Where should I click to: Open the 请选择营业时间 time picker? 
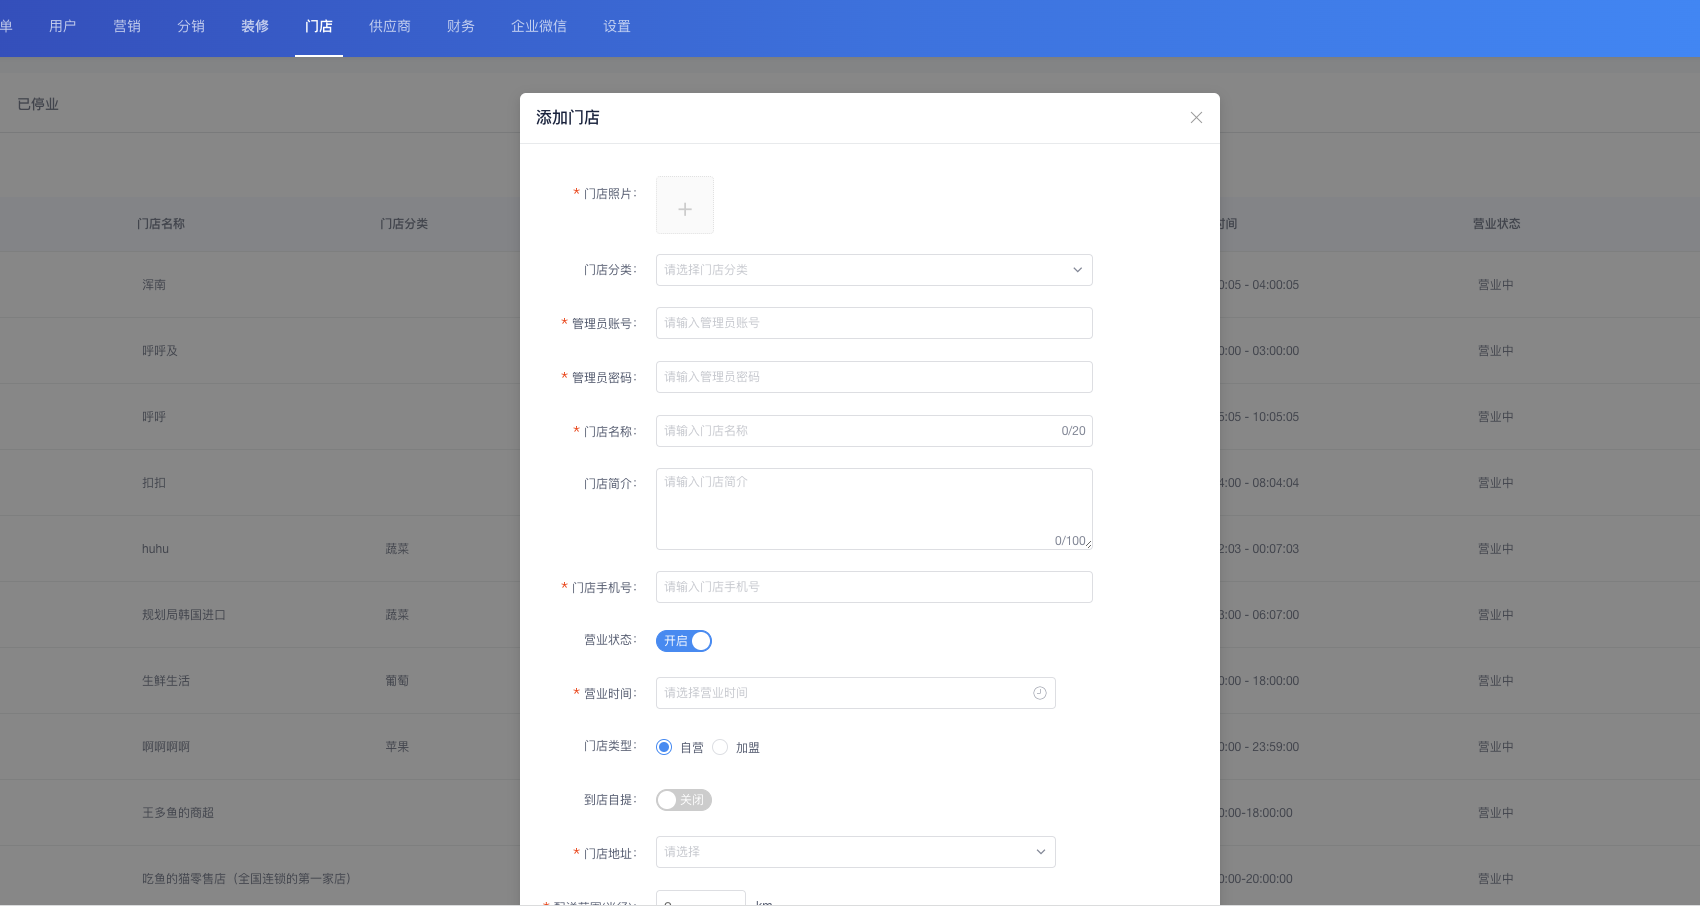point(840,693)
